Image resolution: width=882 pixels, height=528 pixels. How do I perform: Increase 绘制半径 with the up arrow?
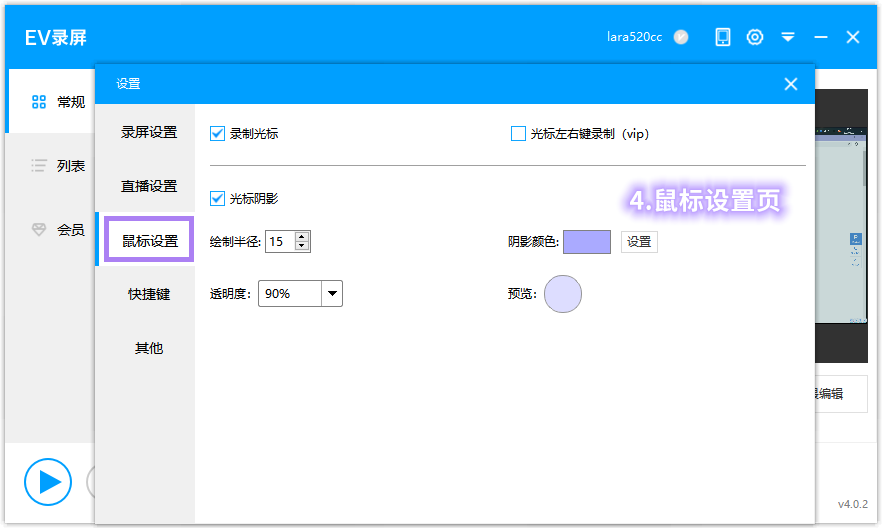pyautogui.click(x=302, y=236)
